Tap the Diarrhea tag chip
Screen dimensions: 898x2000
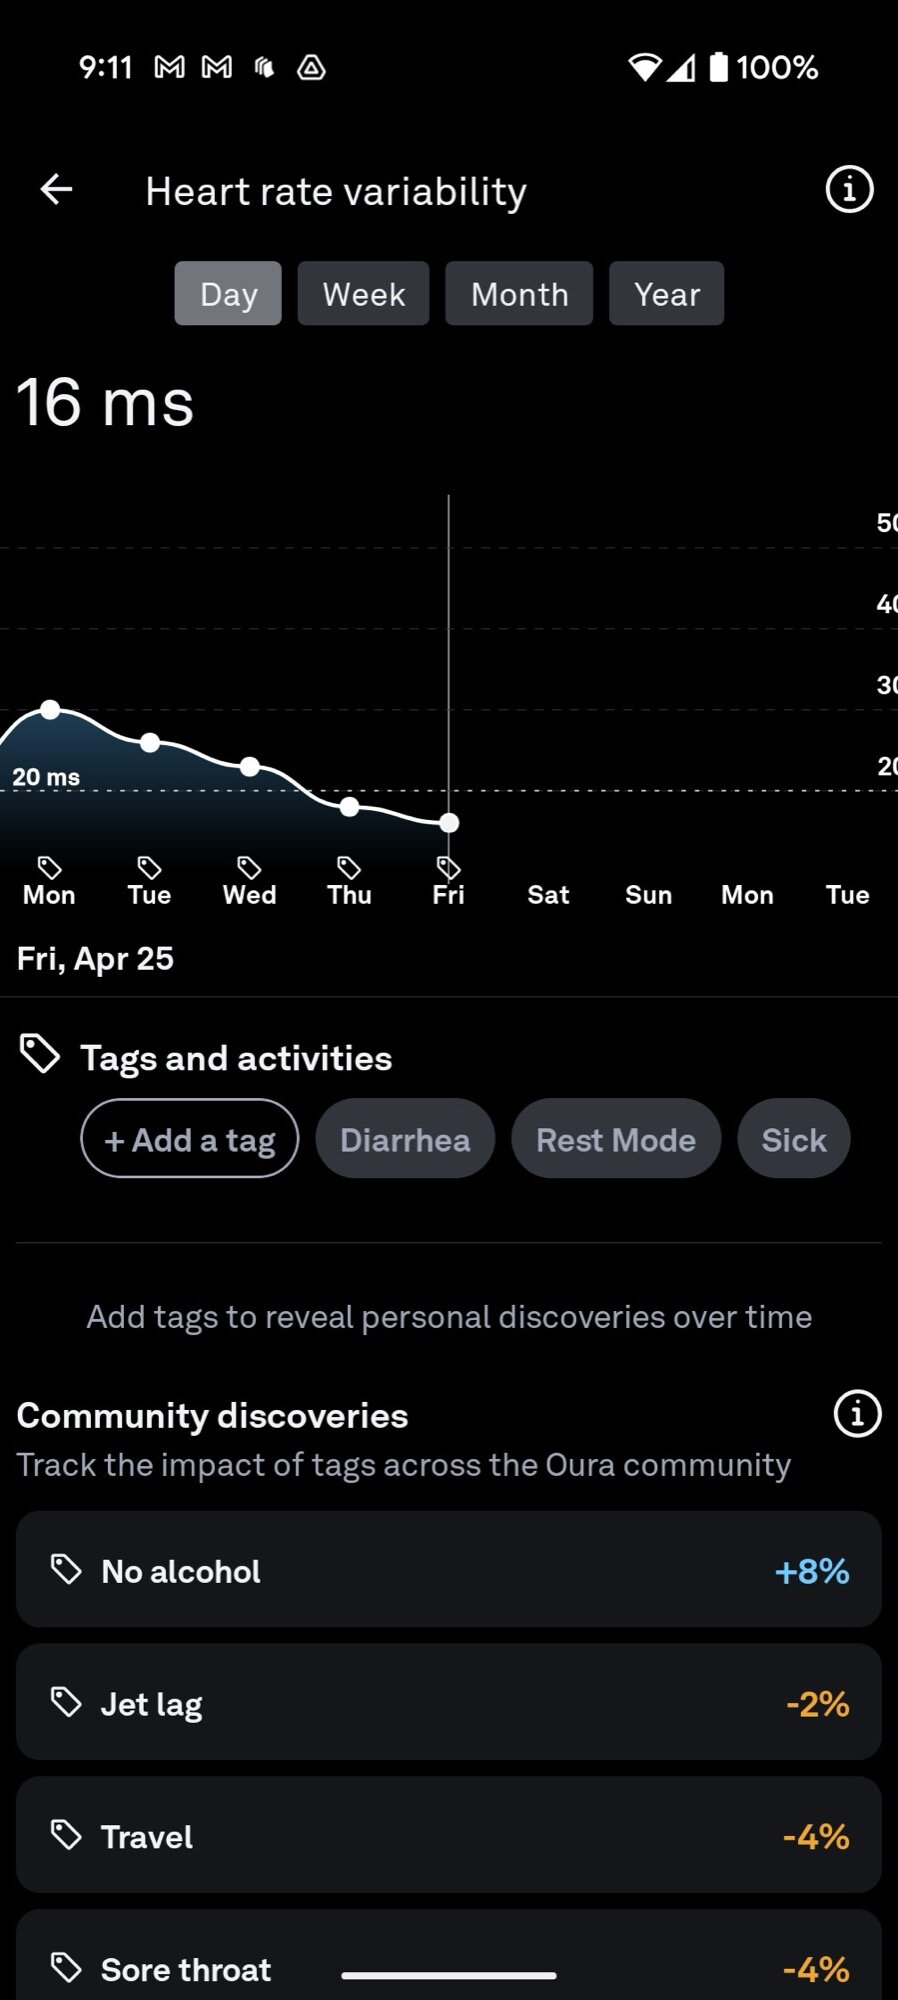(405, 1140)
